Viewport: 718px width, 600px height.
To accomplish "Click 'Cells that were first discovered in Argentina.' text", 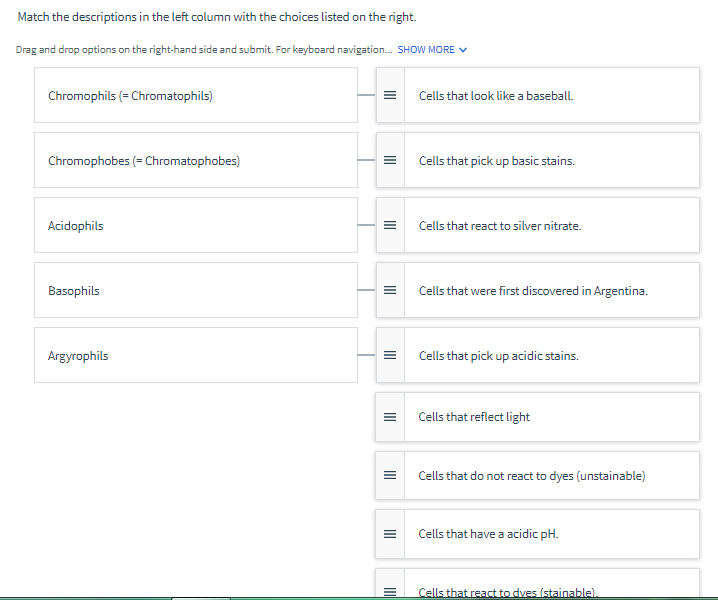I will [x=533, y=291].
